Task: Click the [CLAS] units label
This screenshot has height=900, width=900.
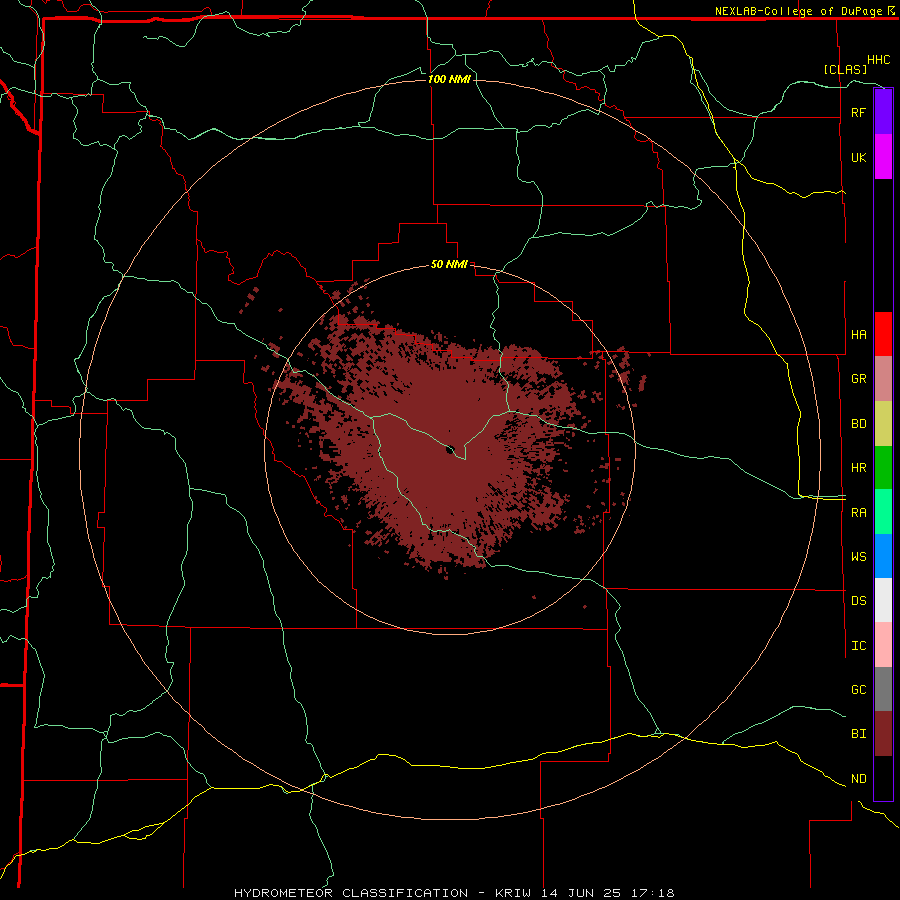Action: point(845,69)
